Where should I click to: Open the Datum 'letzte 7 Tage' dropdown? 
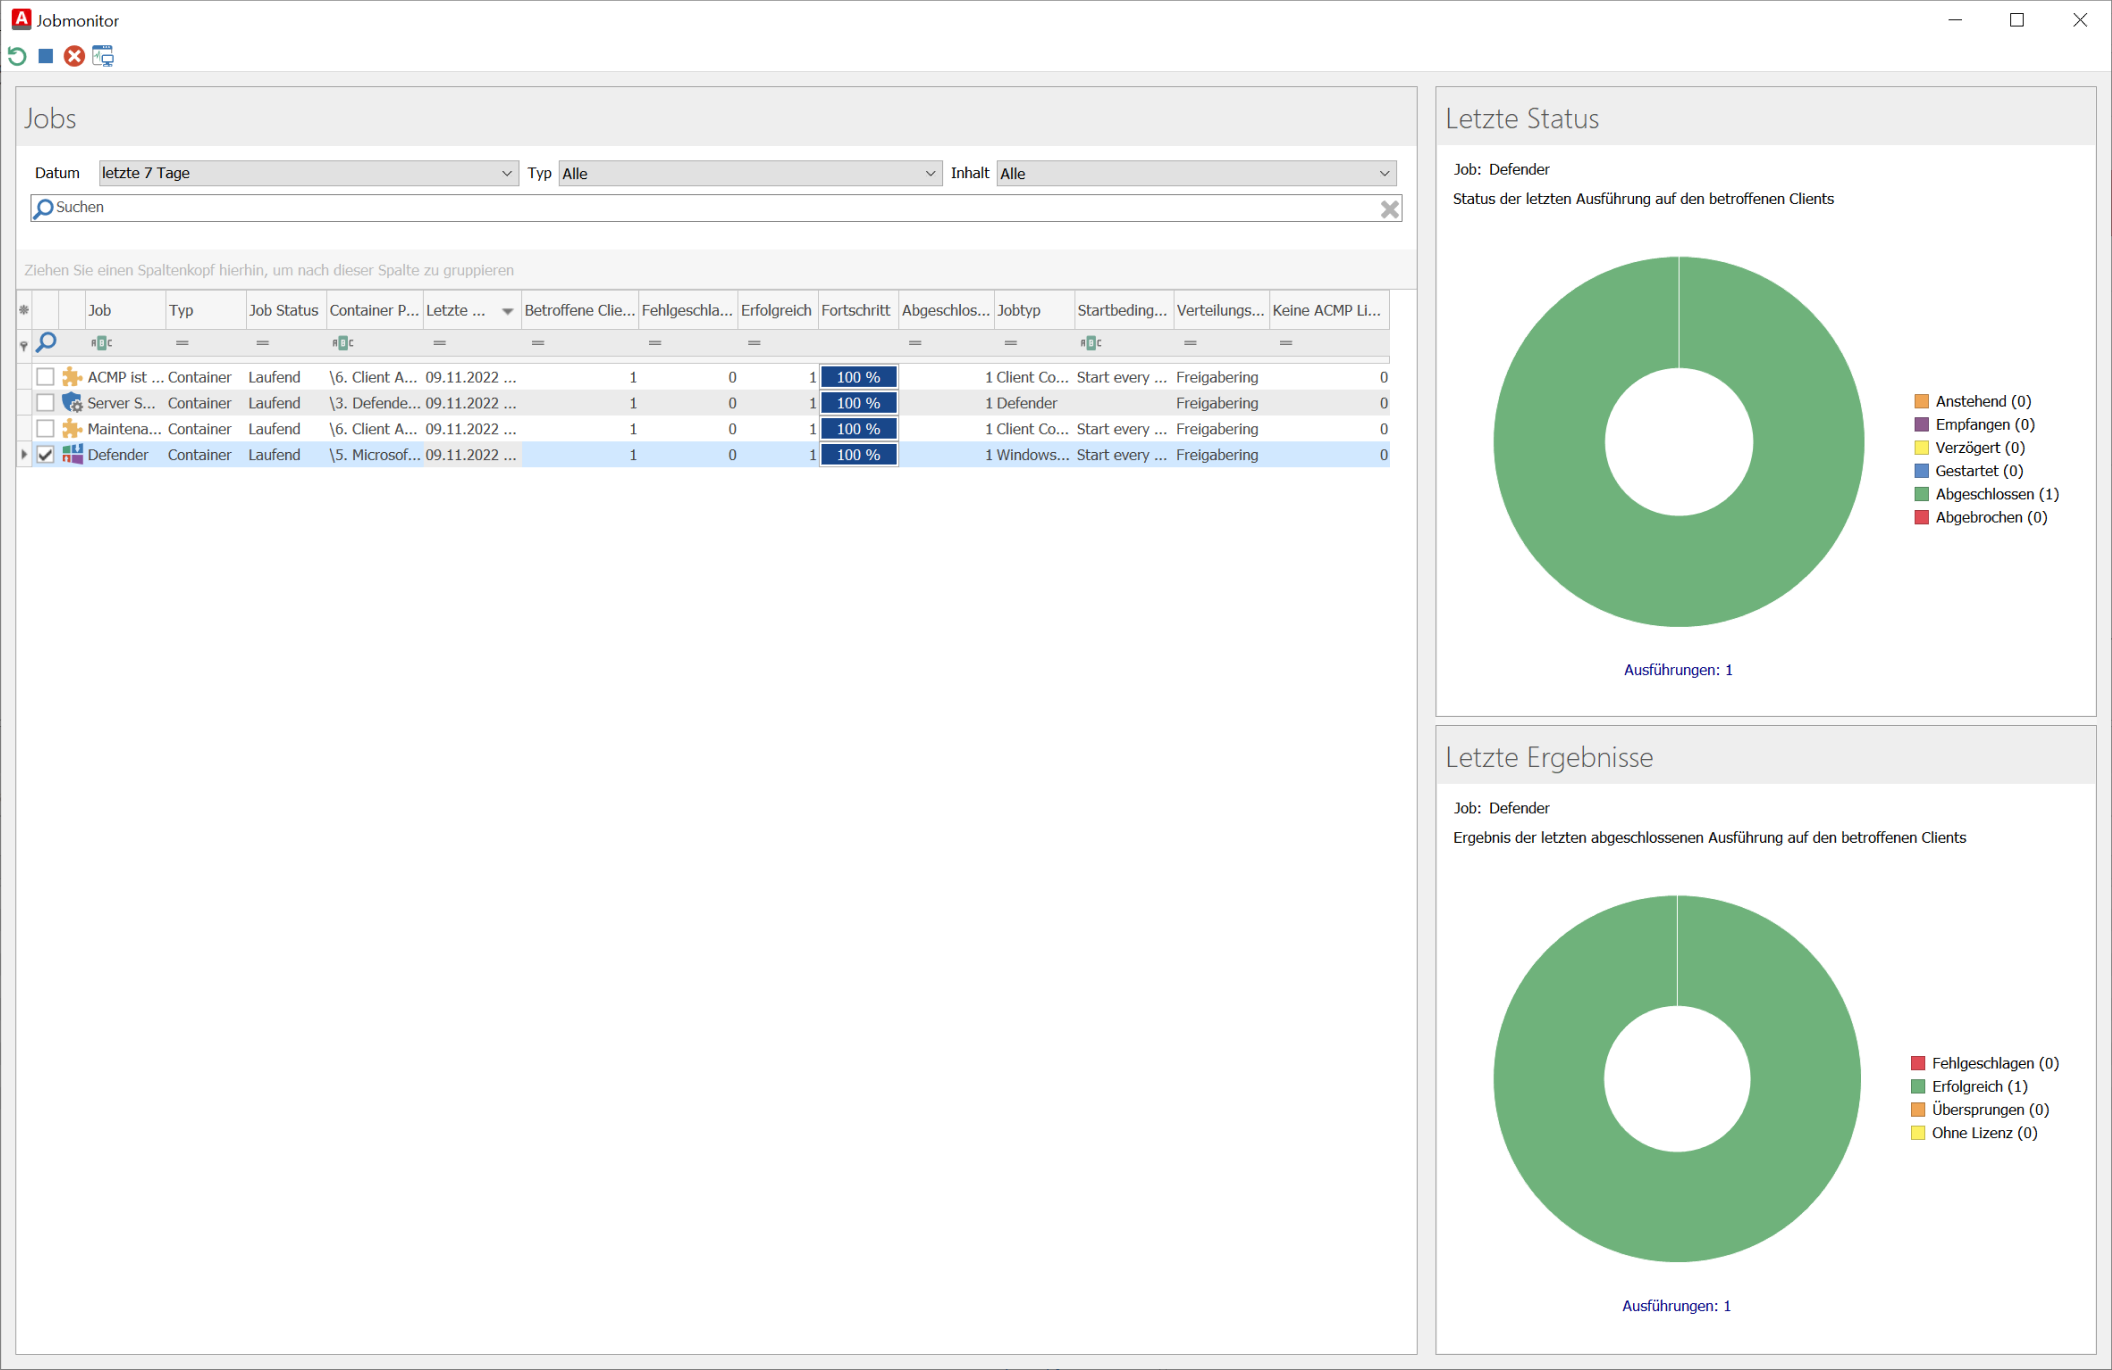506,173
